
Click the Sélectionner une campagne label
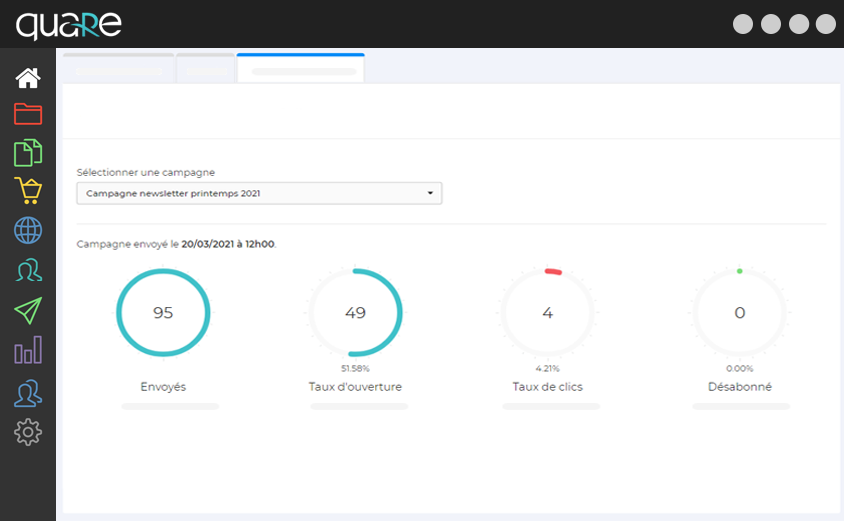click(x=145, y=172)
